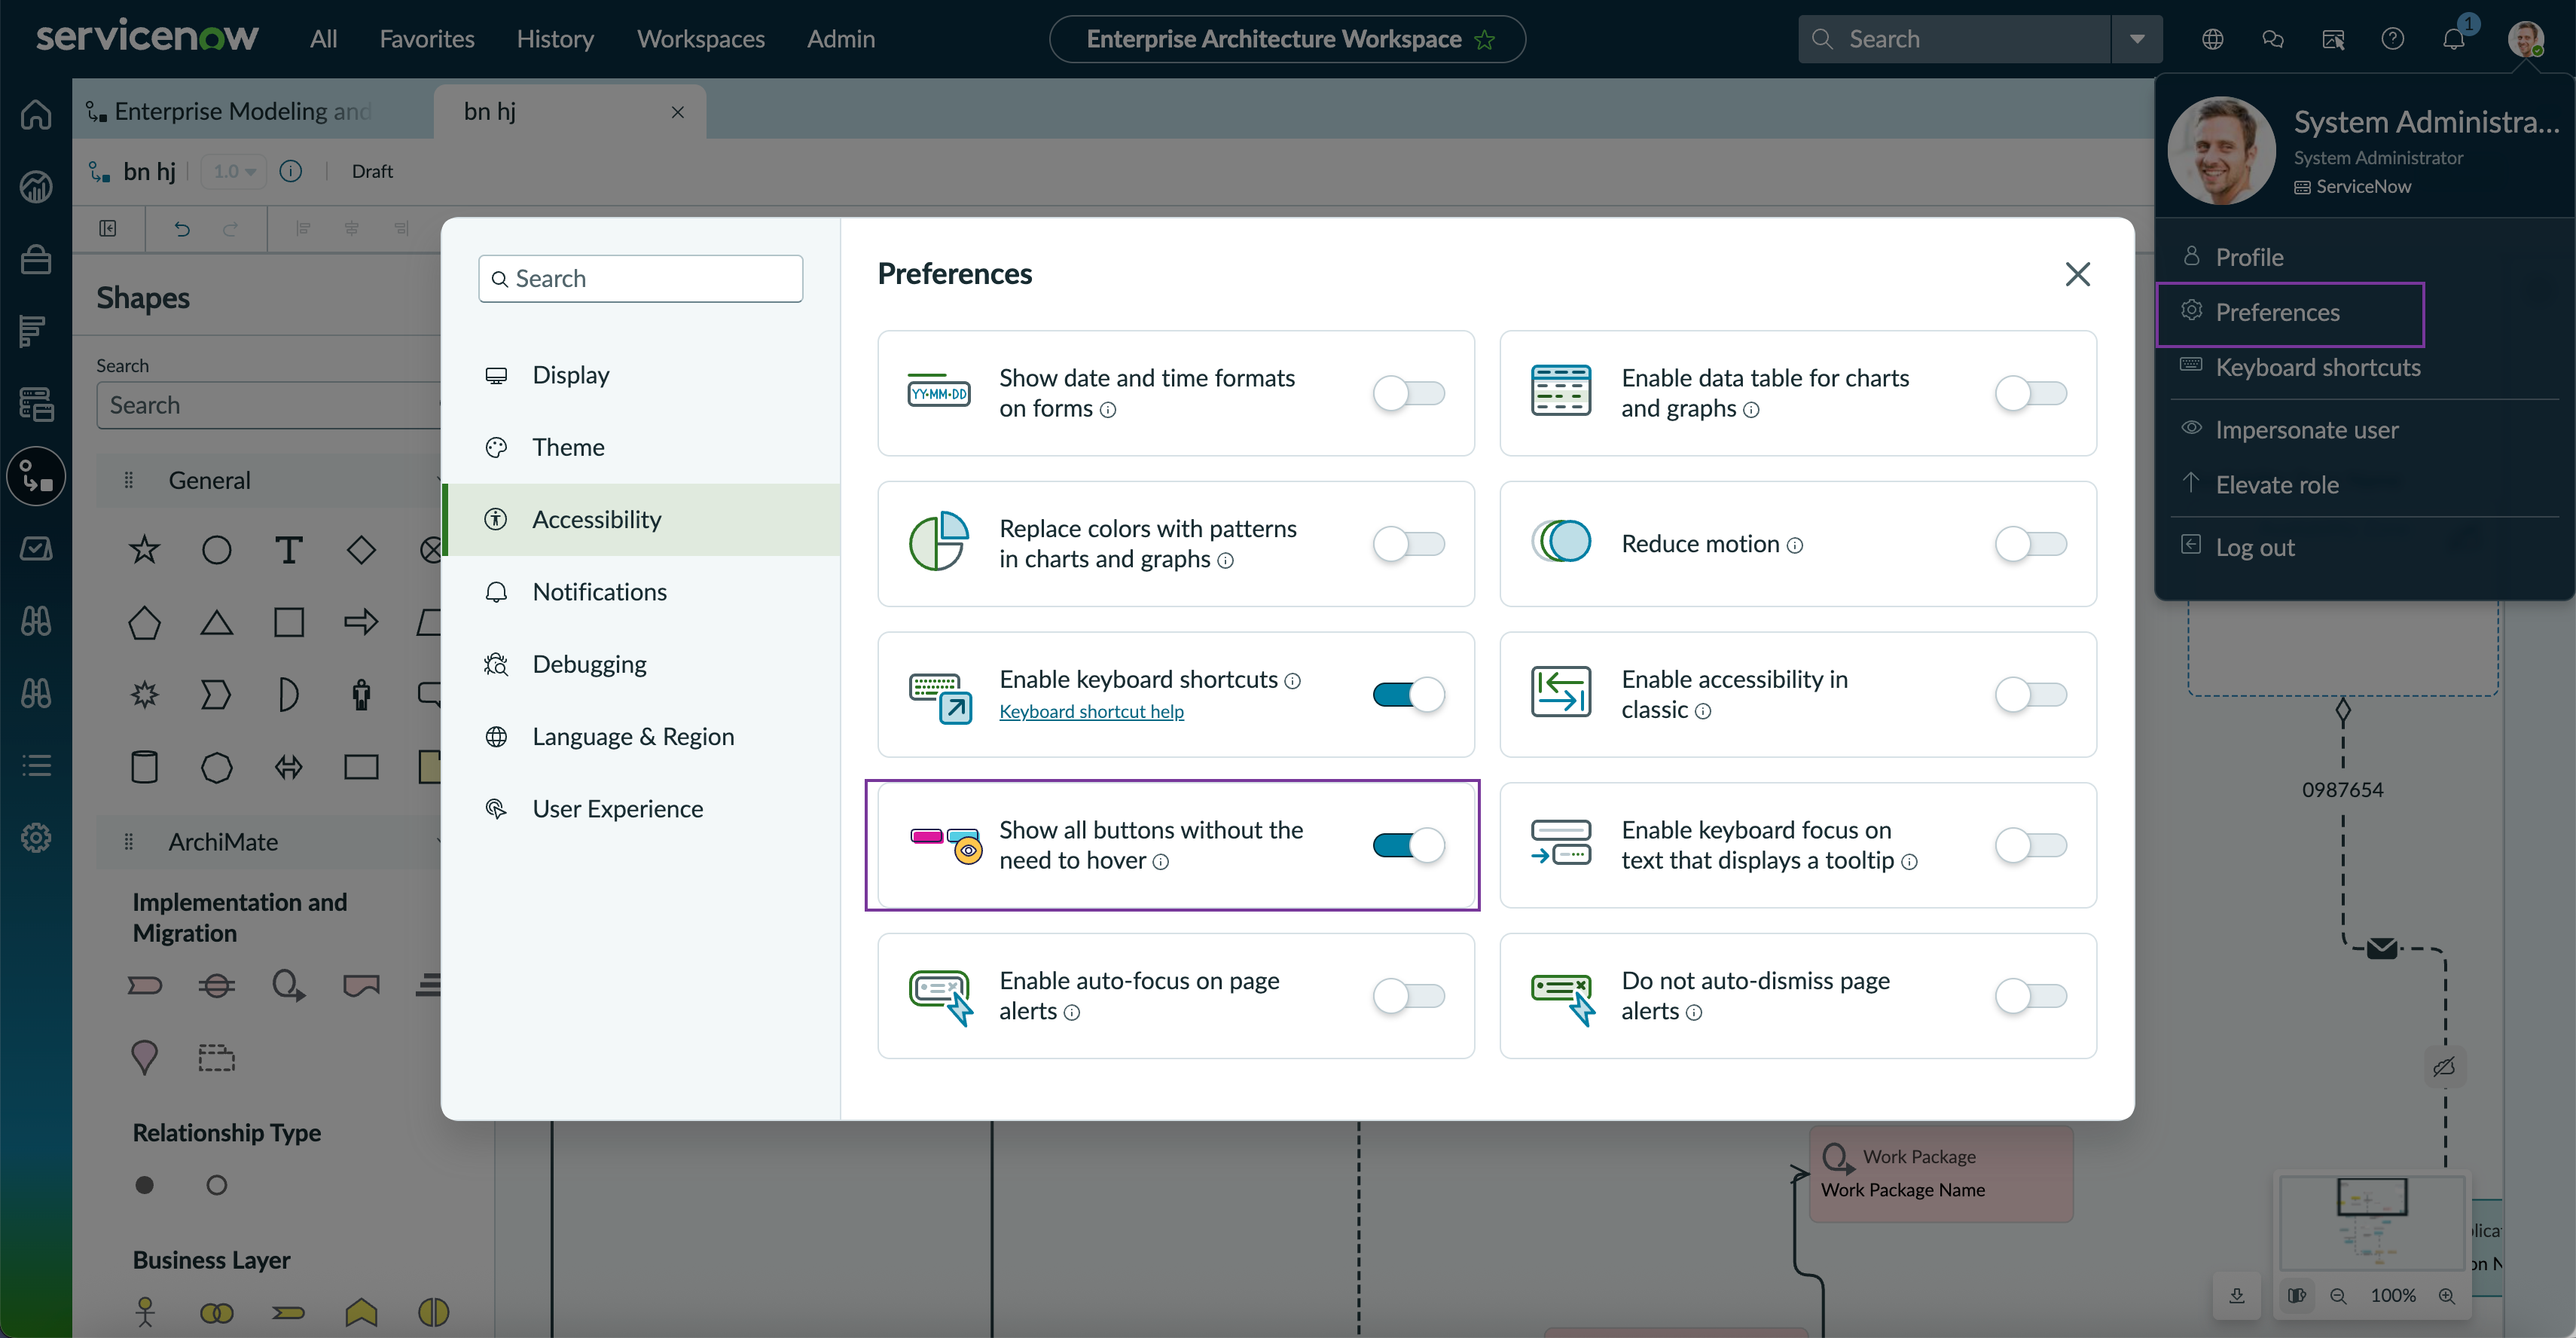This screenshot has height=1338, width=2576.
Task: Click the redo arrow in diagram toolbar
Action: (230, 229)
